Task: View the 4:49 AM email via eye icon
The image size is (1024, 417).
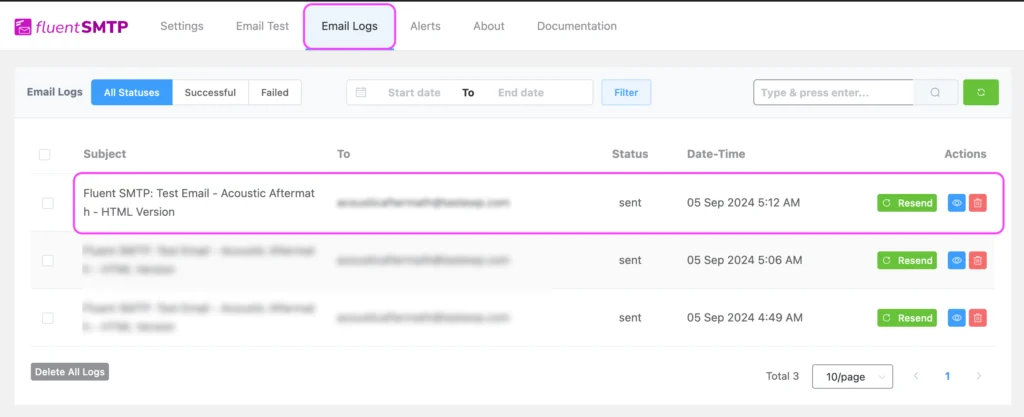Action: click(x=957, y=318)
